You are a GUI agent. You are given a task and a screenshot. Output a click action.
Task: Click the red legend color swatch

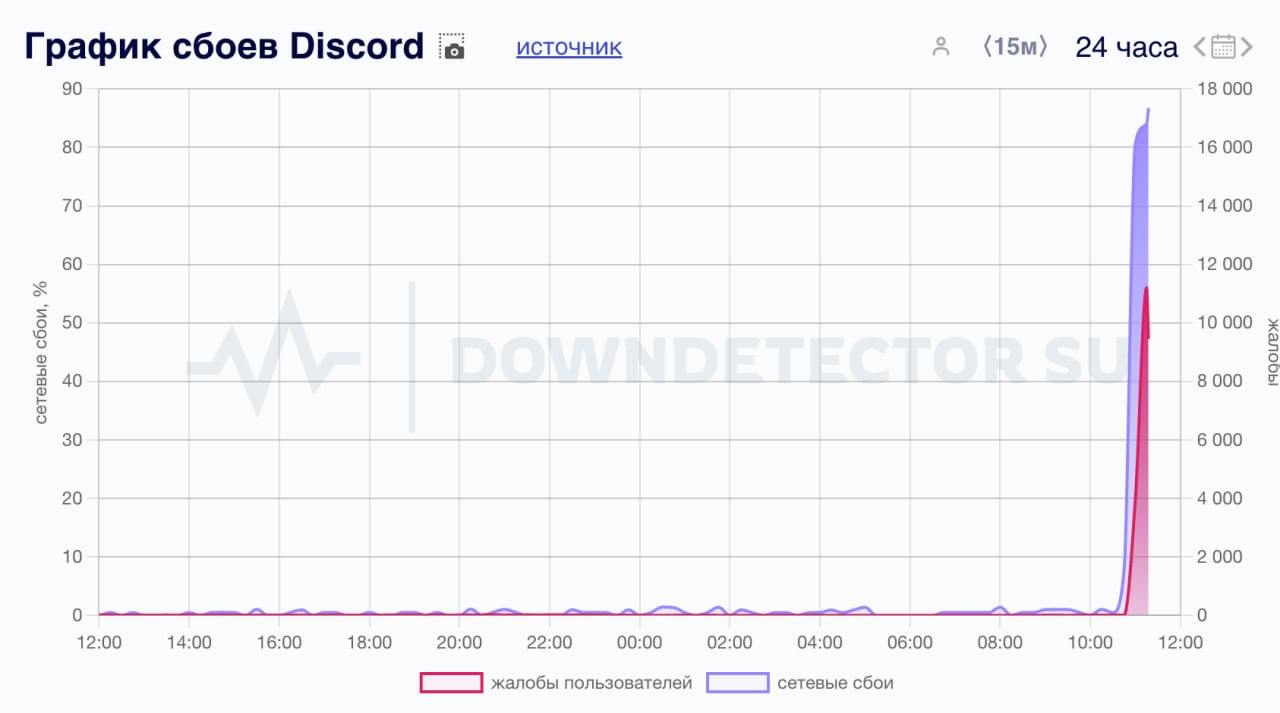(x=451, y=683)
